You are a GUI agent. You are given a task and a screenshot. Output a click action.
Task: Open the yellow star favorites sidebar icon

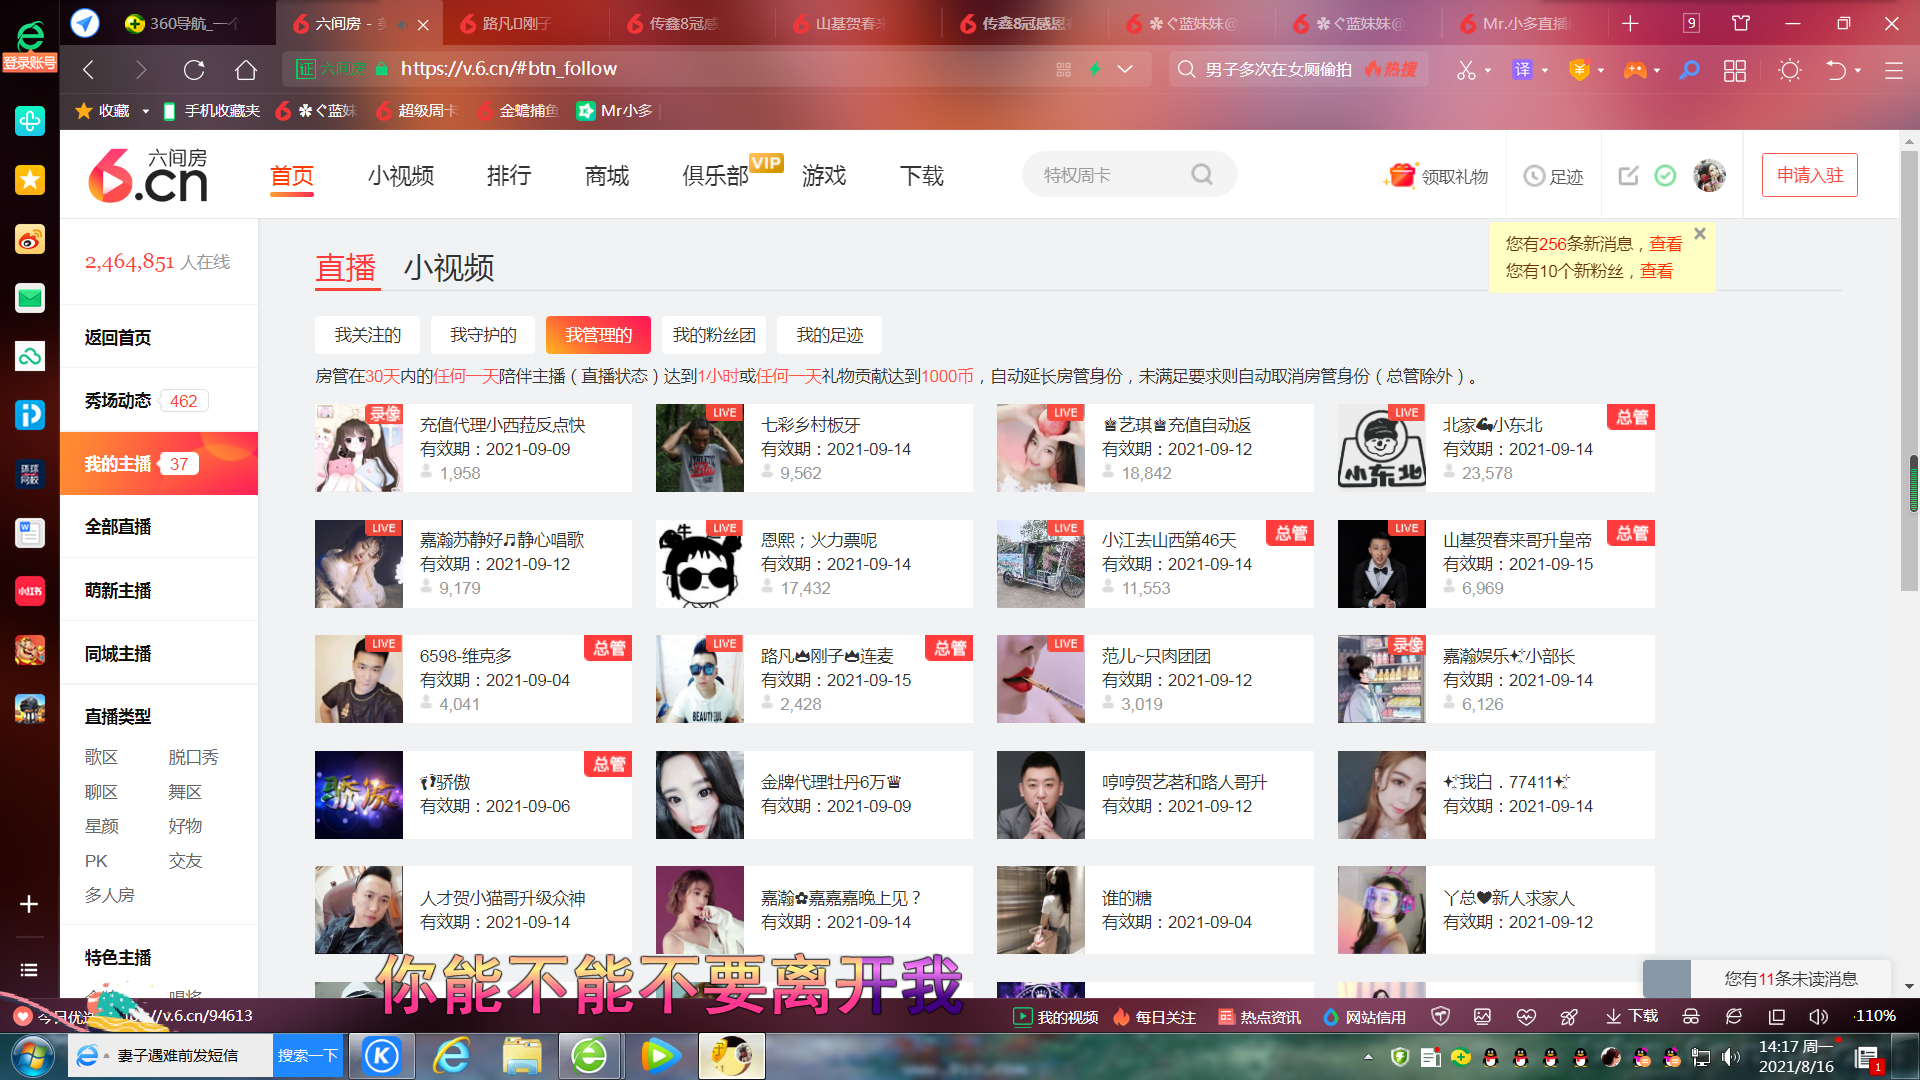pos(30,180)
